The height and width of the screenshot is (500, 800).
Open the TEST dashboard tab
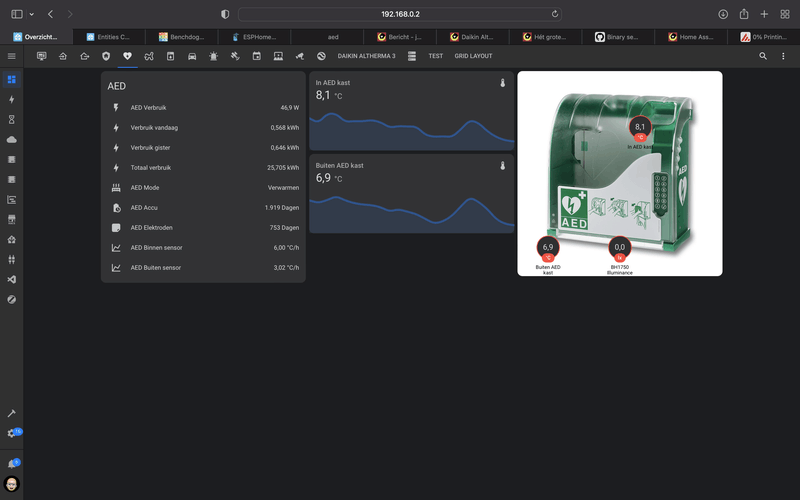(436, 56)
